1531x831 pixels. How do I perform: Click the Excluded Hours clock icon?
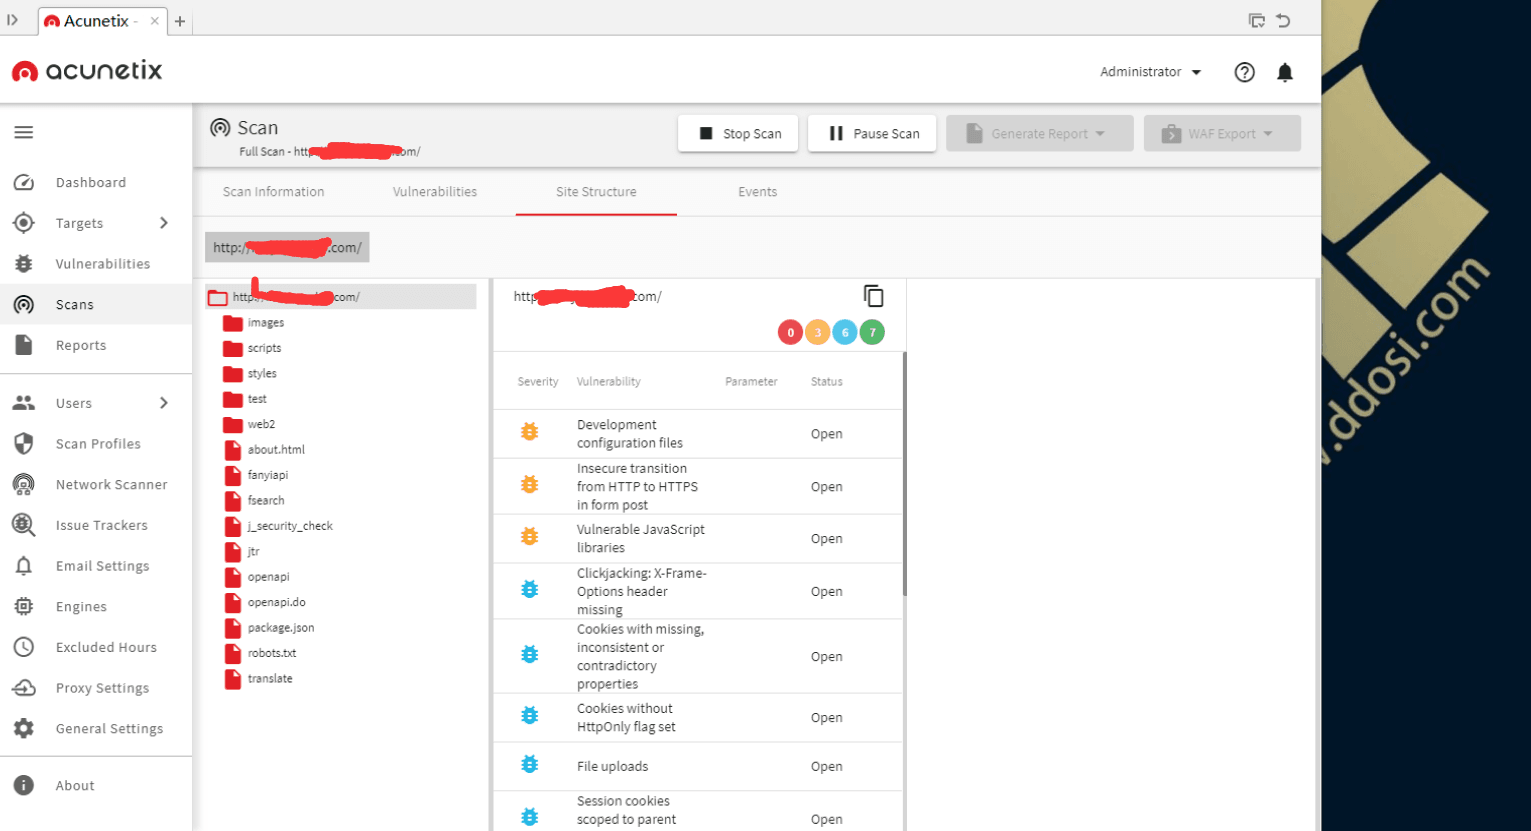pyautogui.click(x=24, y=647)
